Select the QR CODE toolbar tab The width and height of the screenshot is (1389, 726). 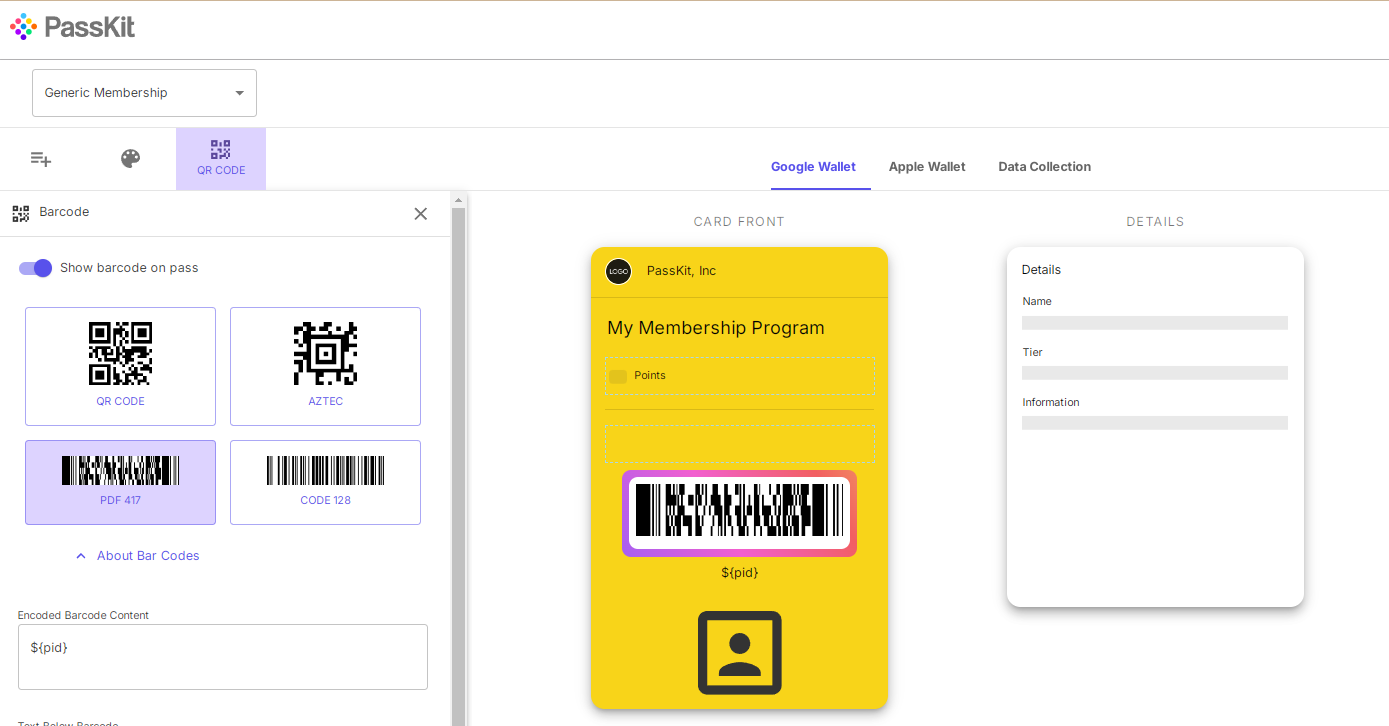click(221, 158)
